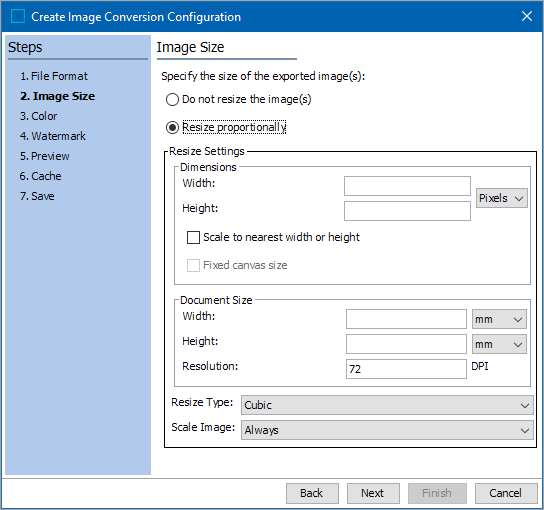This screenshot has height=510, width=544.
Task: Select step 5 Preview
Action: [44, 156]
